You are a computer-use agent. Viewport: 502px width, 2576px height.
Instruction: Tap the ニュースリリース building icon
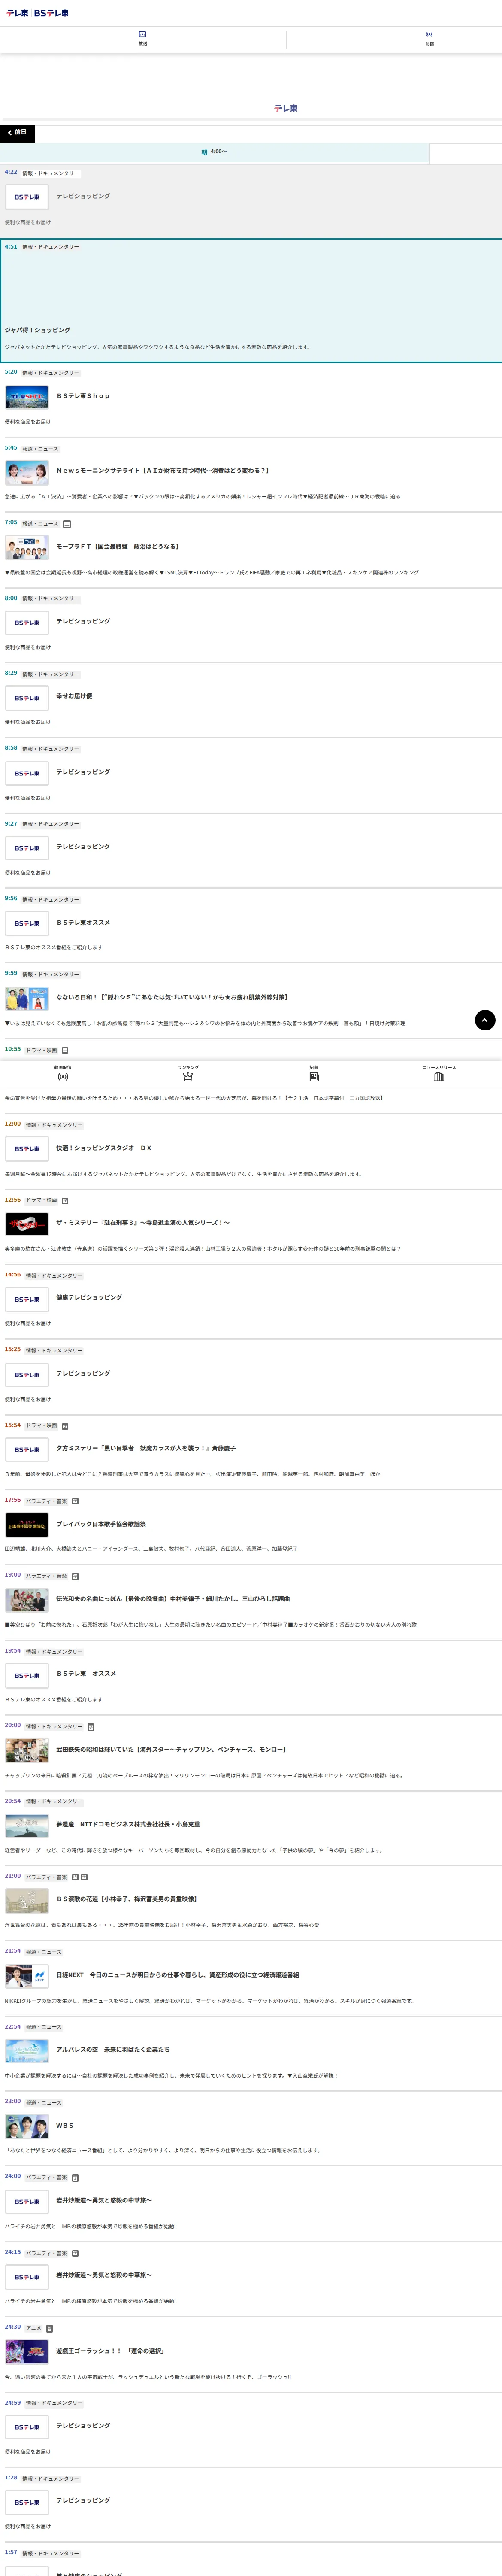coord(439,1073)
